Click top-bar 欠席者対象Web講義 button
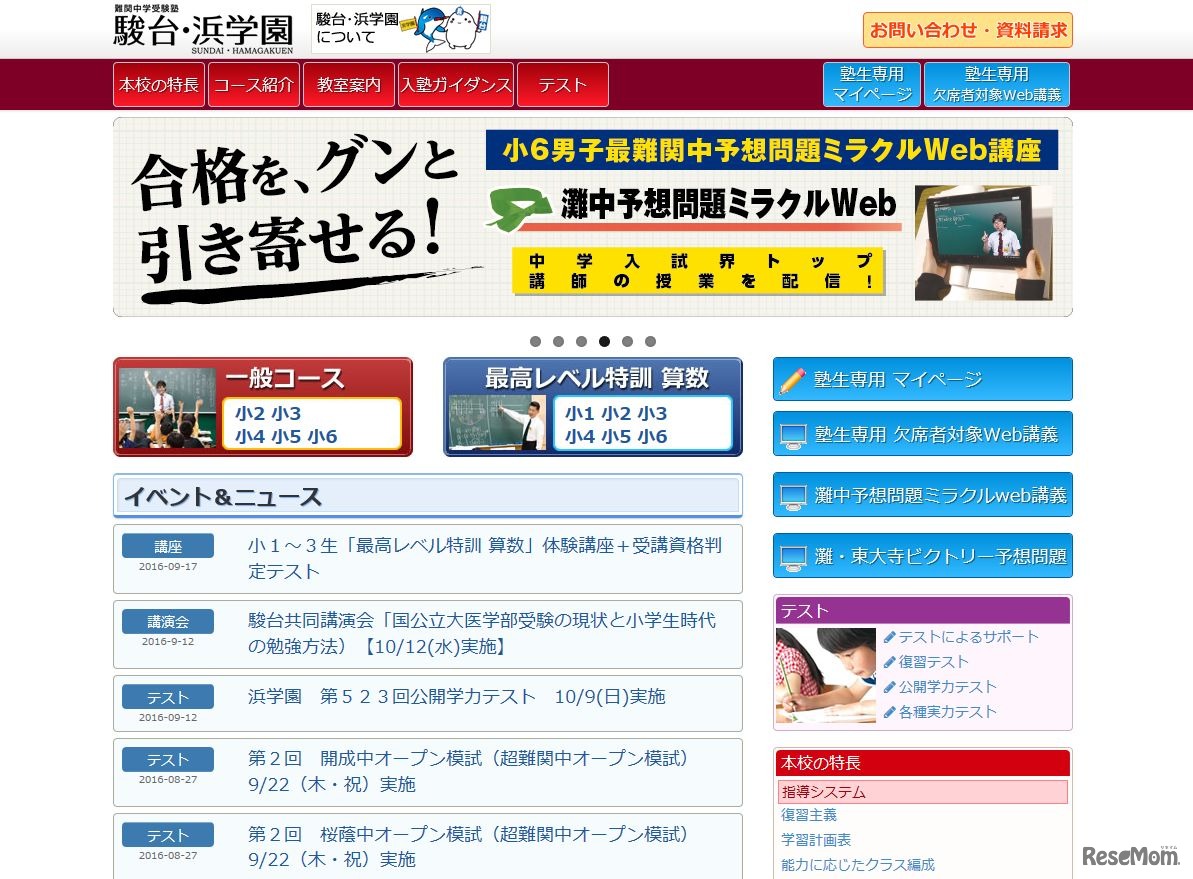This screenshot has width=1193, height=879. point(997,84)
